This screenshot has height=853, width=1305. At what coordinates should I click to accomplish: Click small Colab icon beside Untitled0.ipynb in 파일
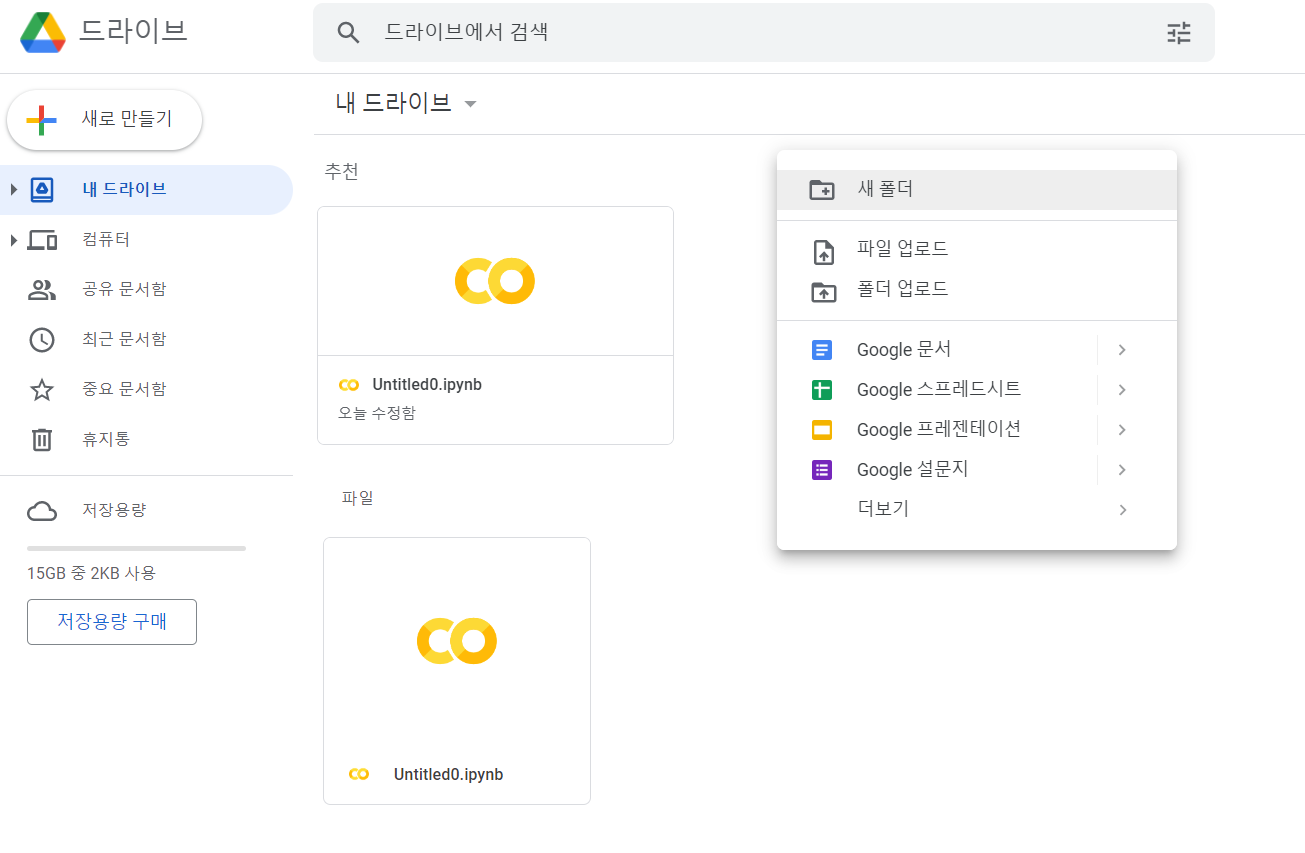[x=359, y=774]
